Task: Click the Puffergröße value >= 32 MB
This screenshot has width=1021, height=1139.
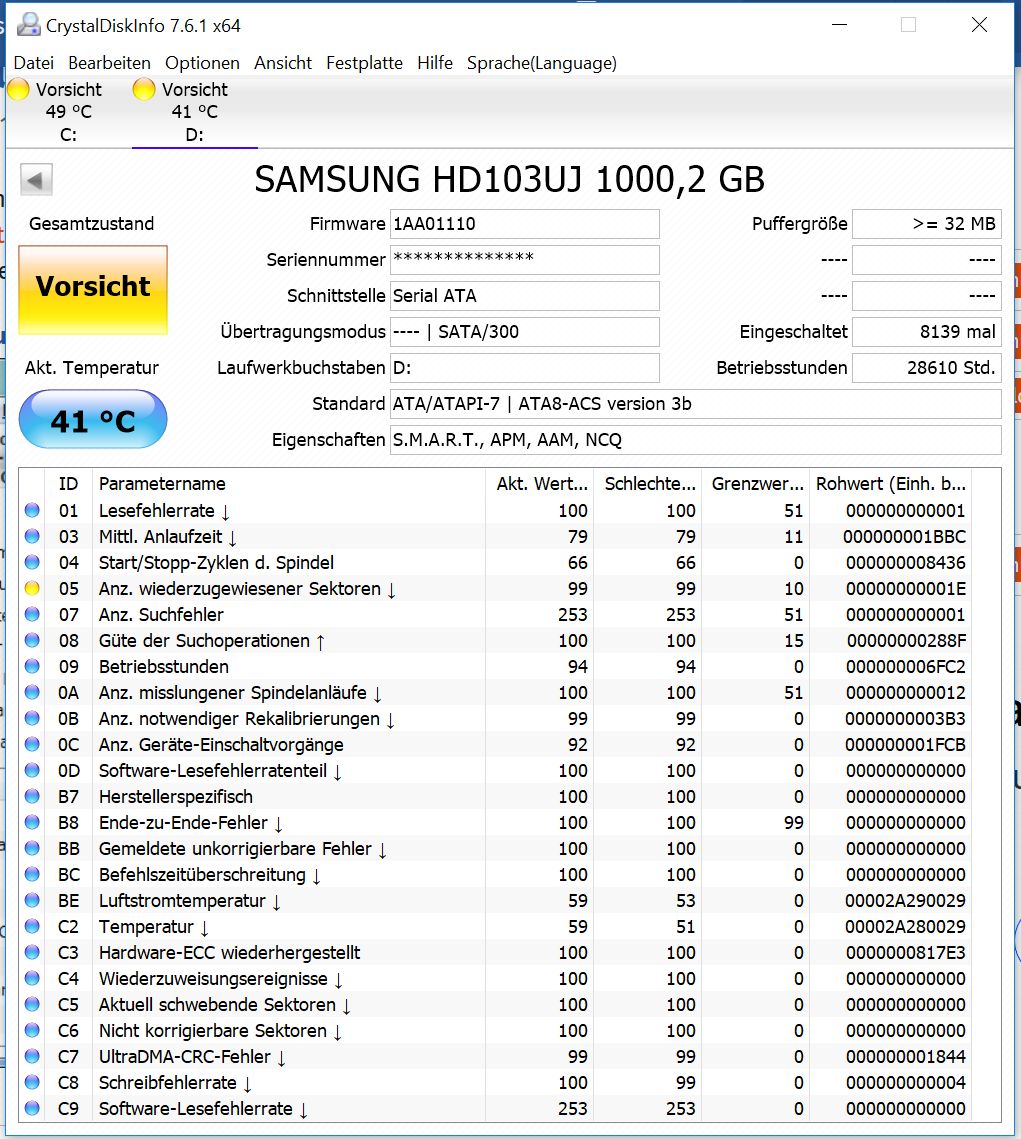Action: tap(927, 224)
